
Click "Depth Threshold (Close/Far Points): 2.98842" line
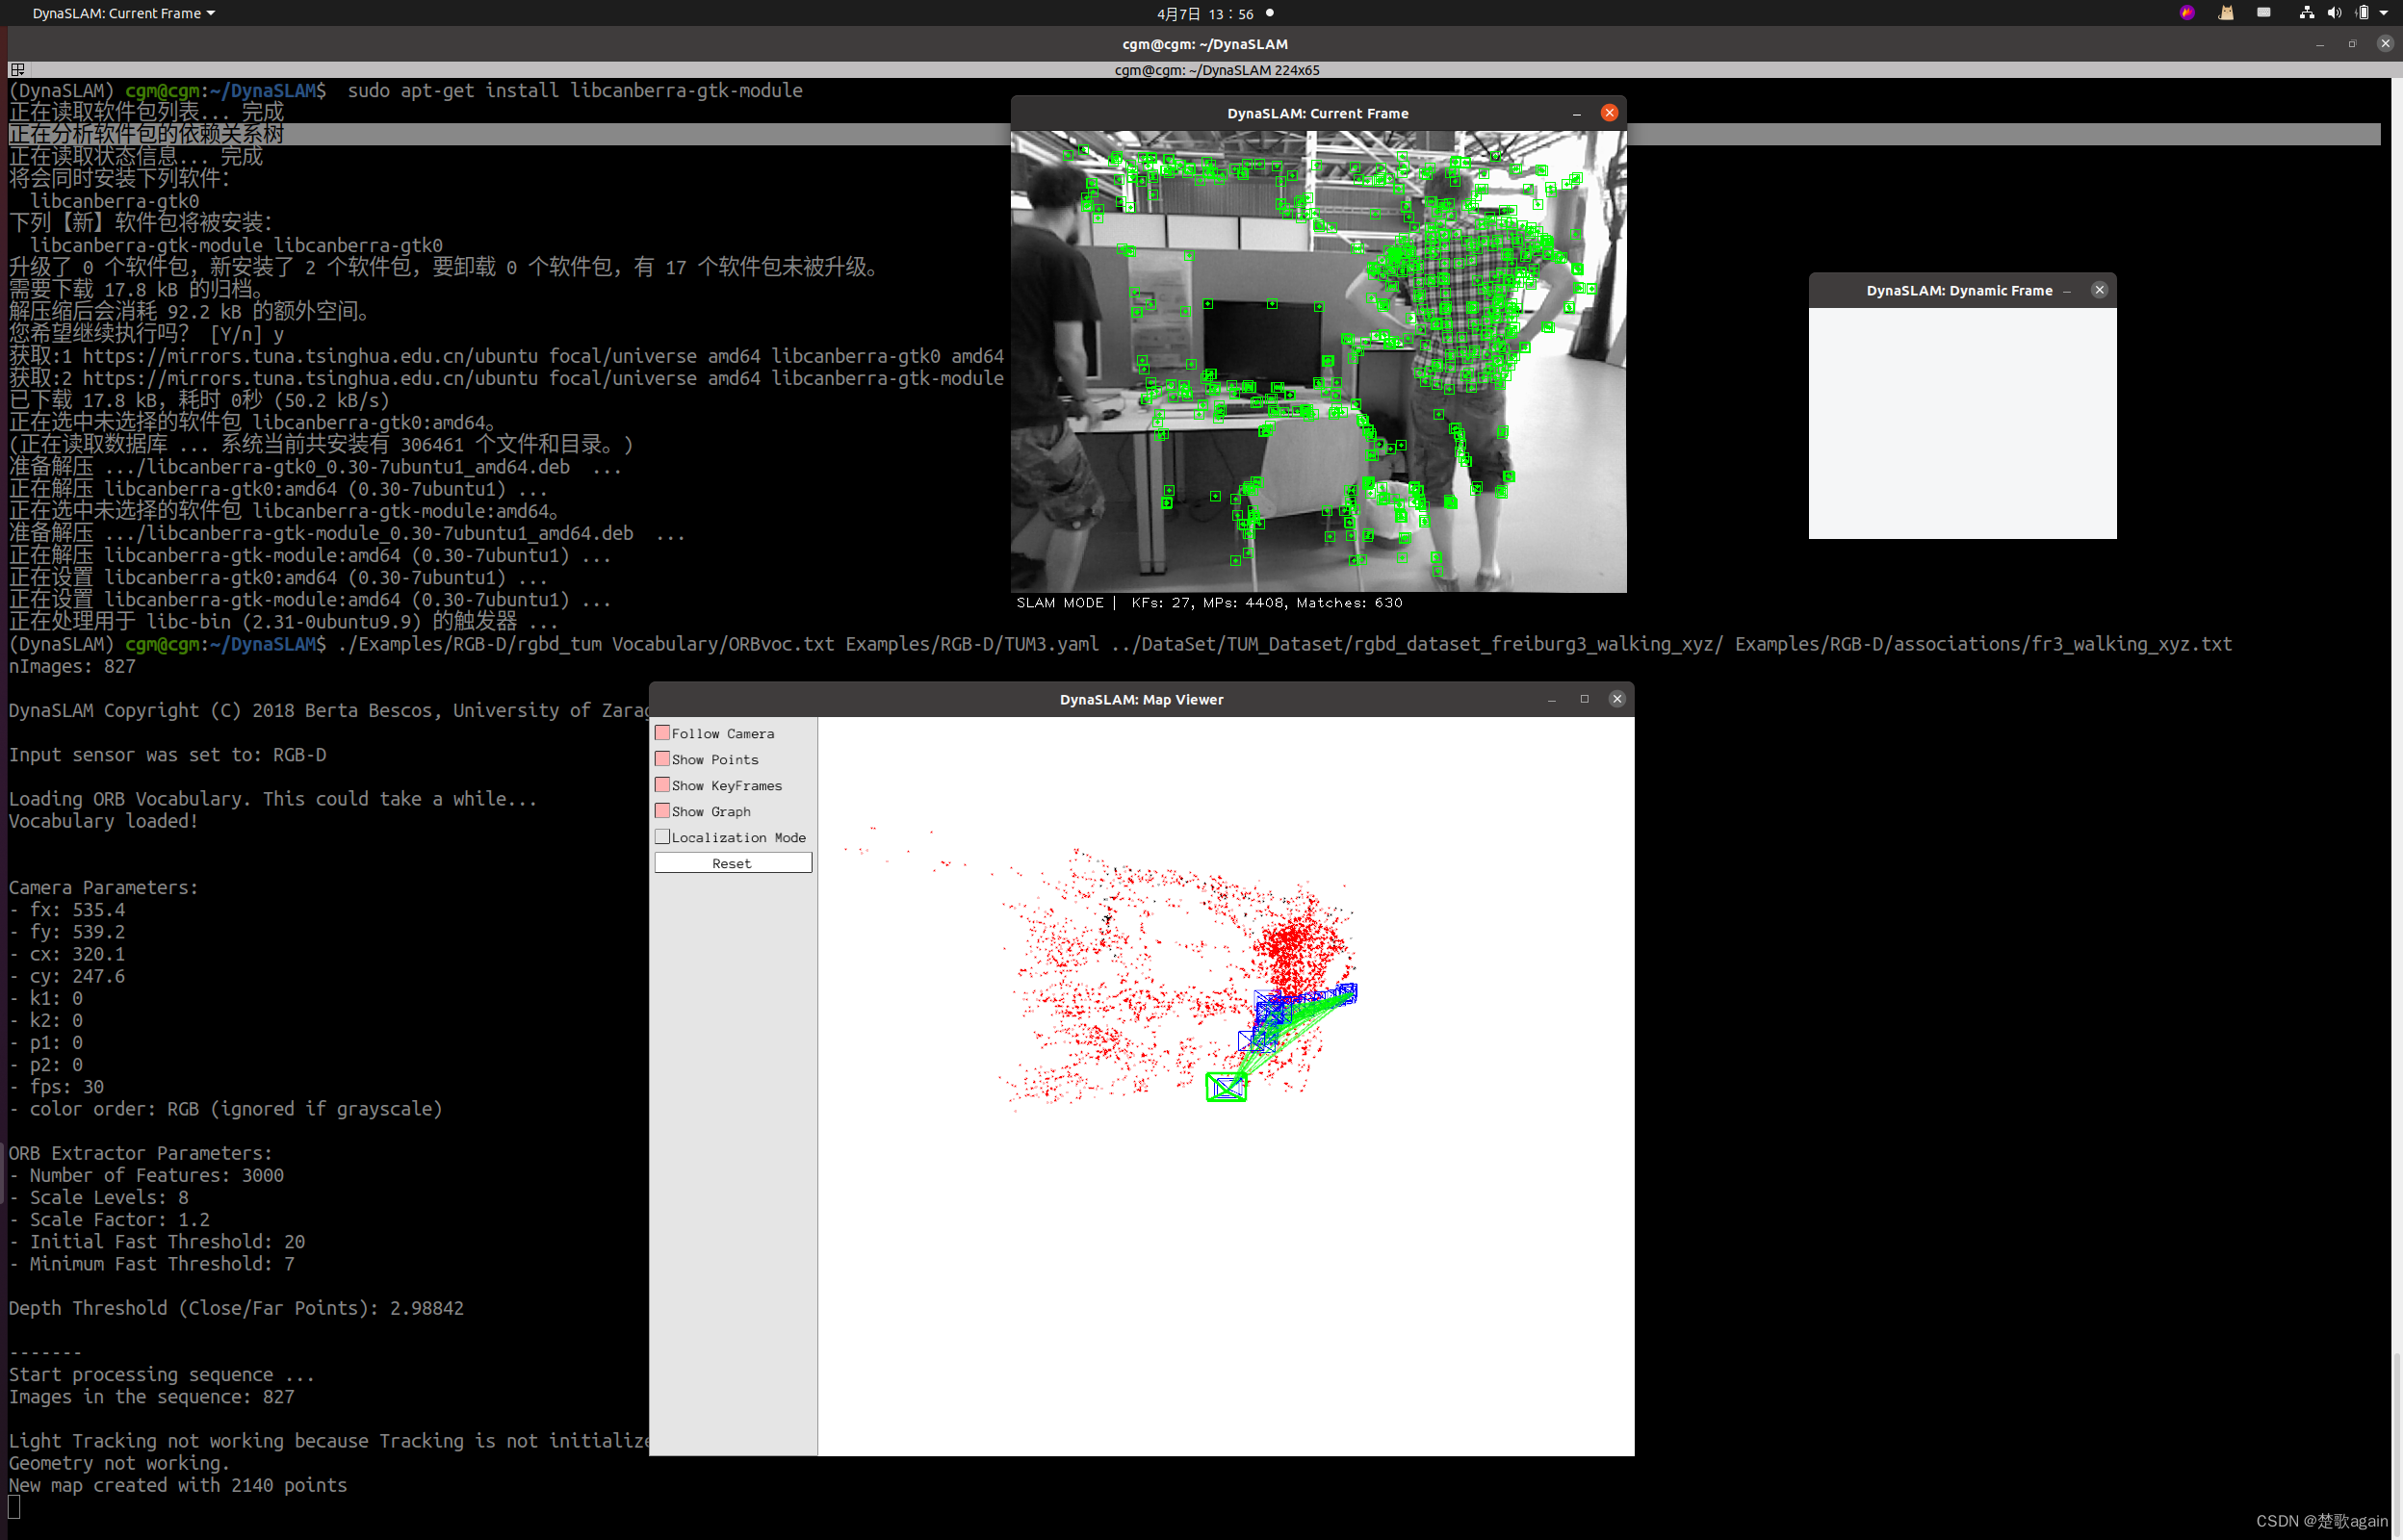click(x=236, y=1309)
